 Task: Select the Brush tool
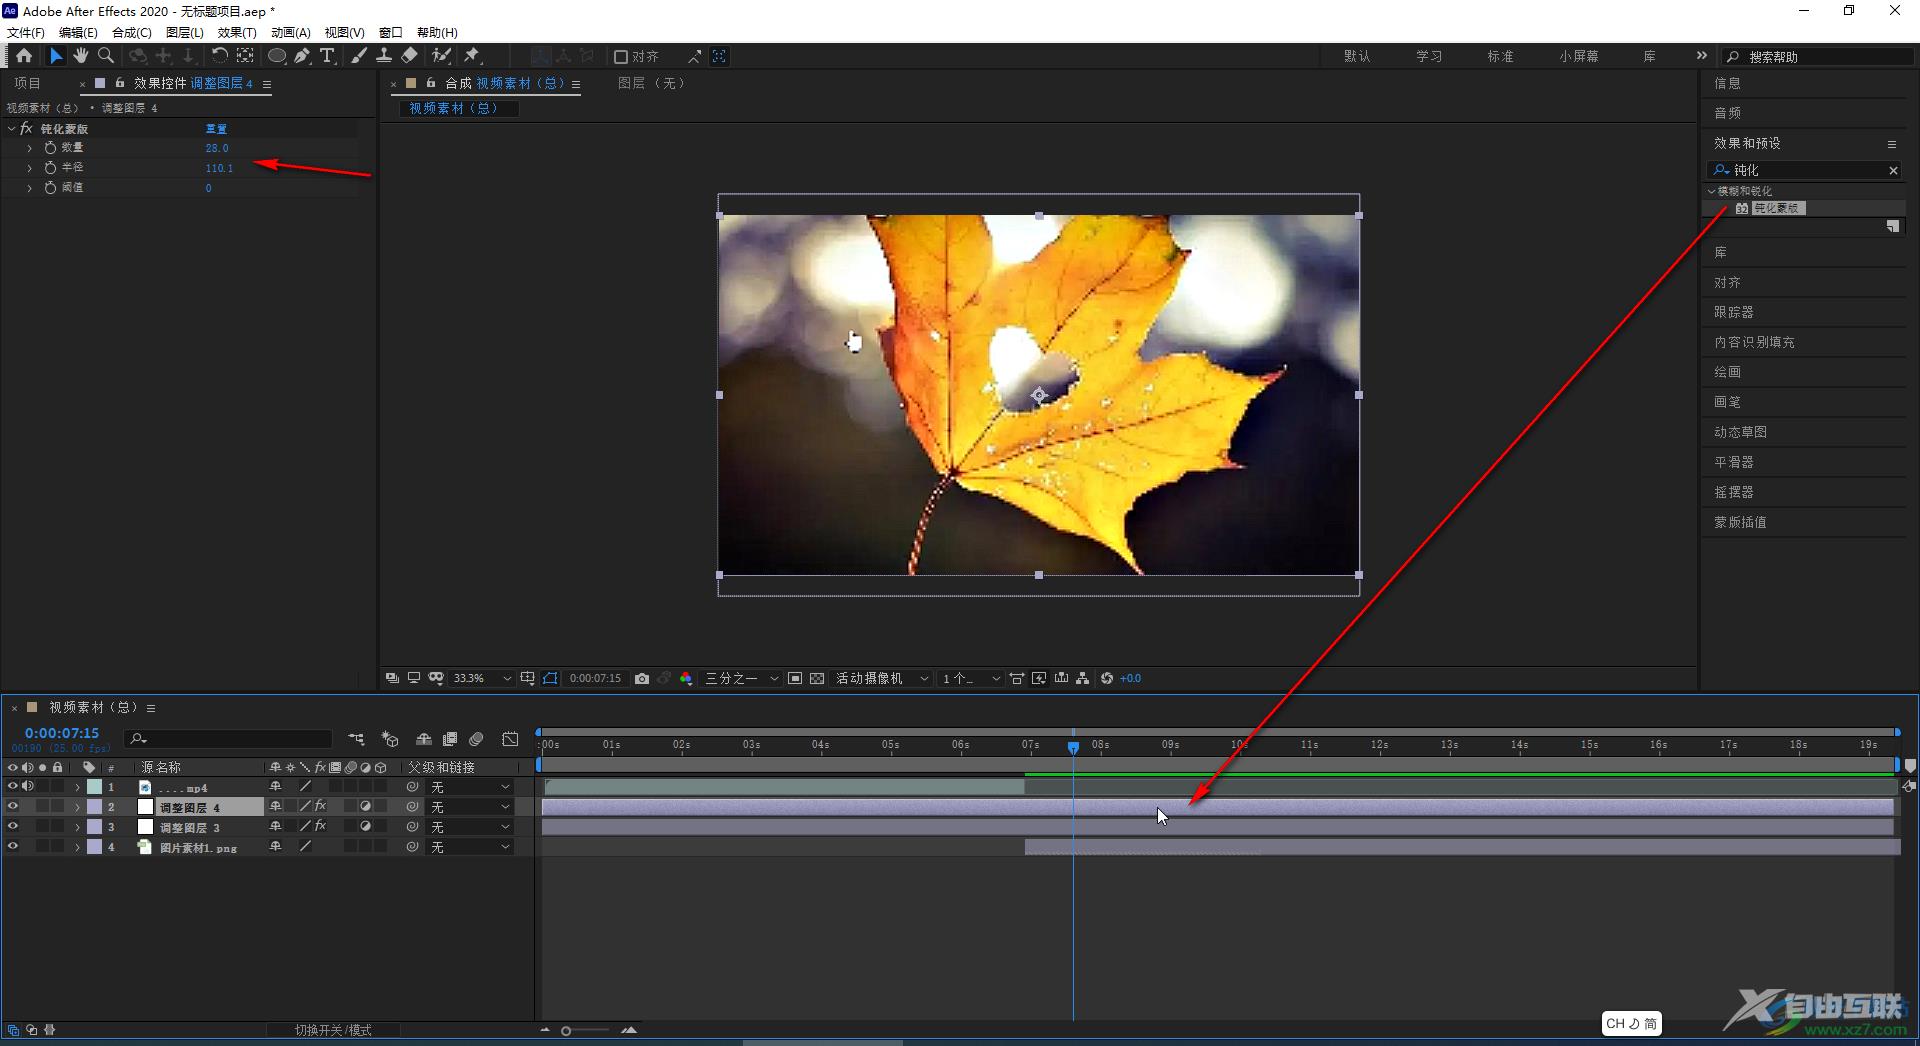coord(359,56)
